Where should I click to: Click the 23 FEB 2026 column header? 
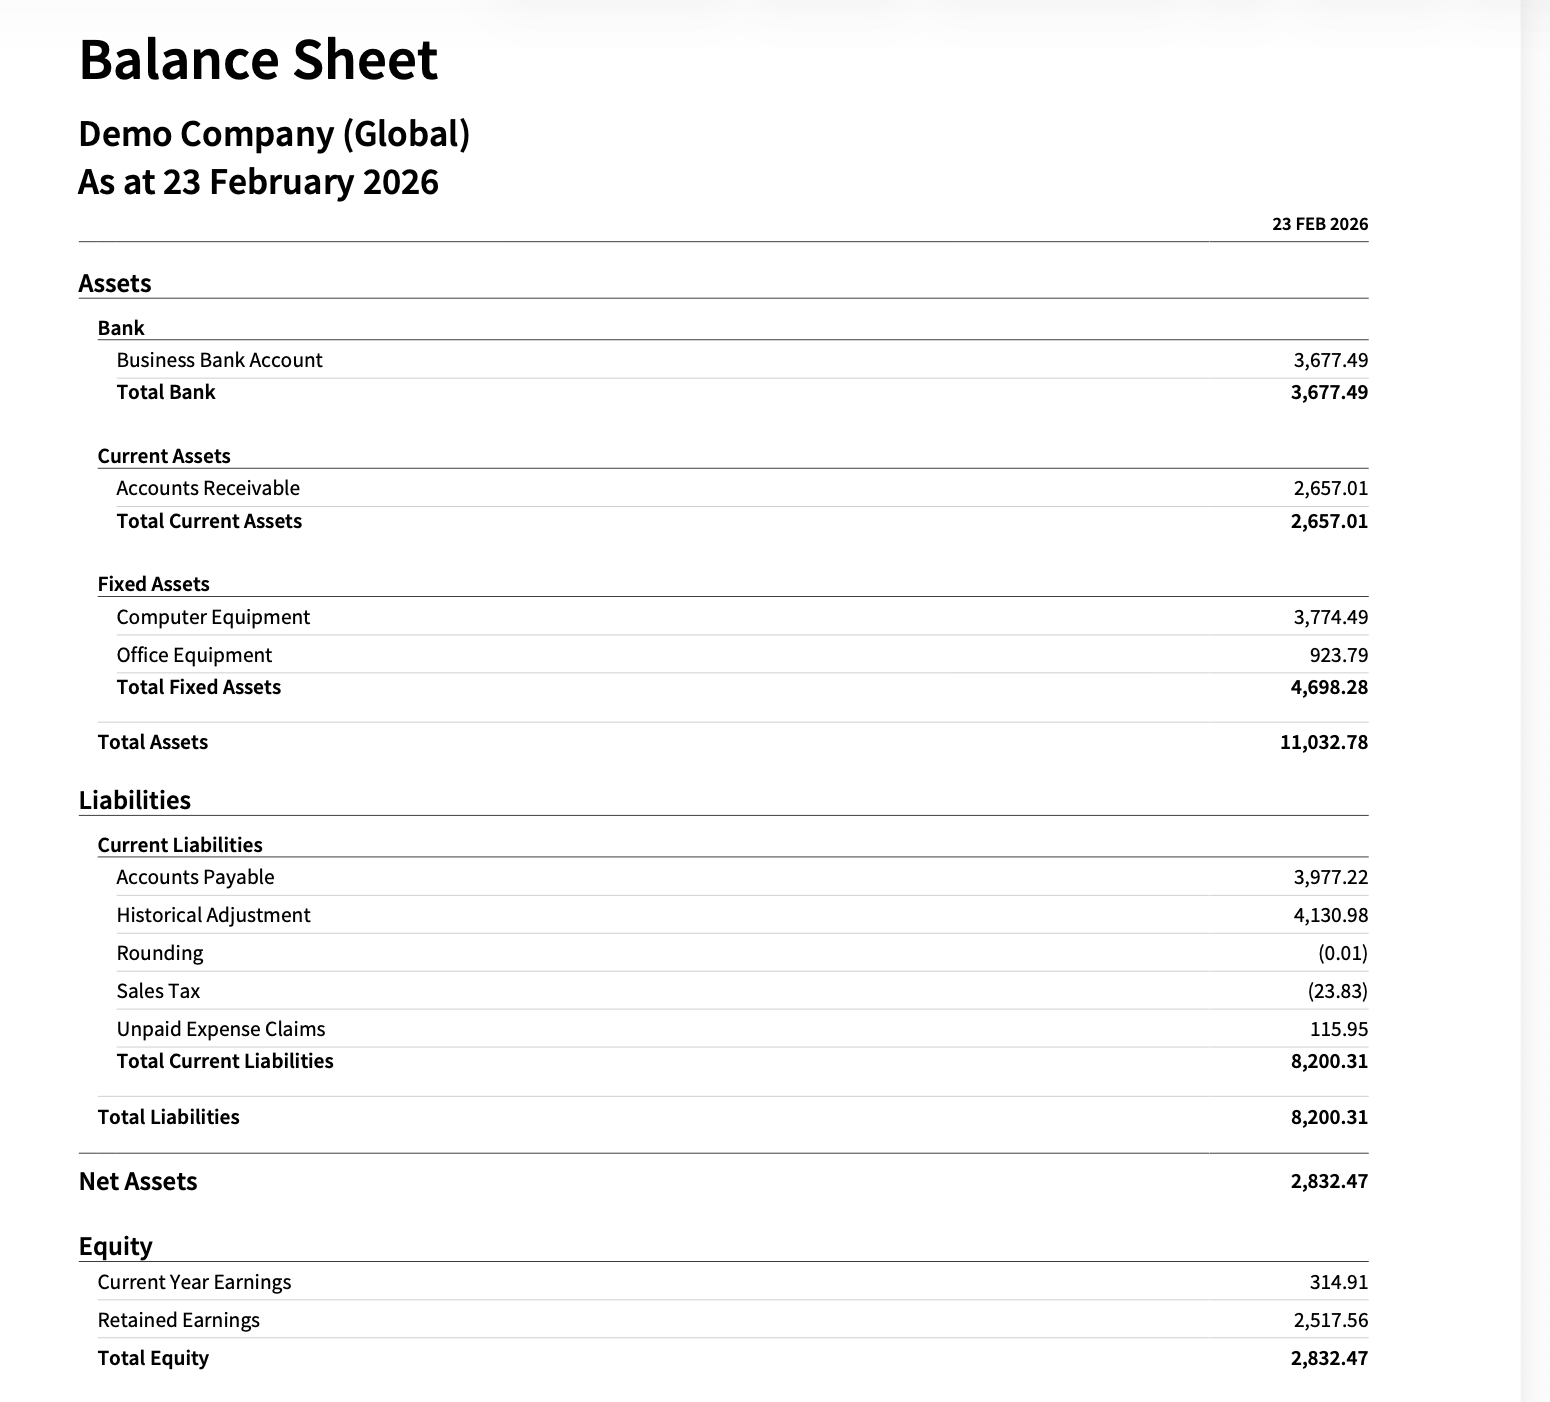[1320, 224]
